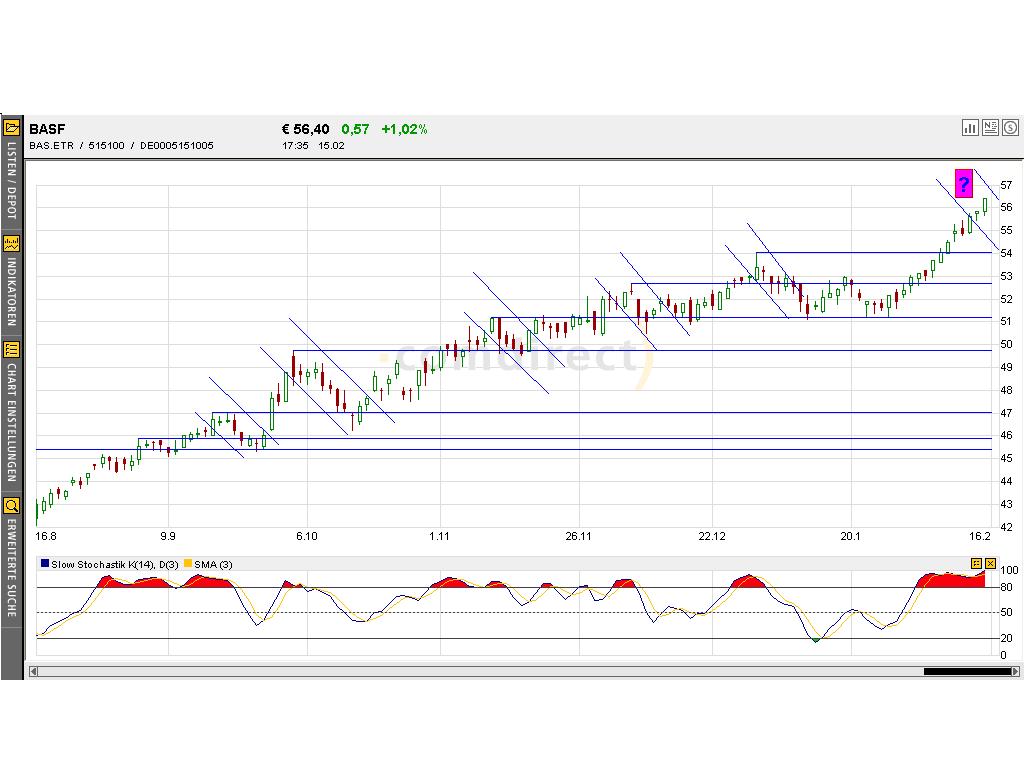1024x768 pixels.
Task: Expand the CHART EINSTELLUNGEN sidebar panel
Action: tap(12, 422)
